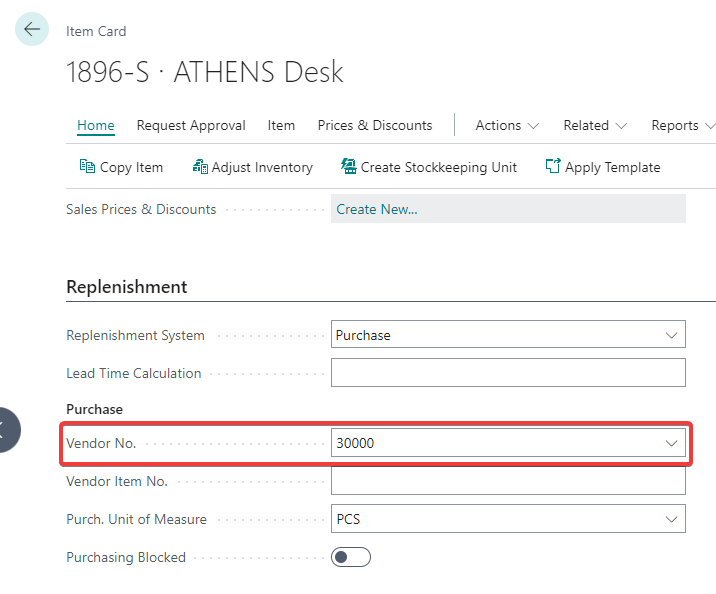Click the back arrow button
Image resolution: width=716 pixels, height=594 pixels.
tap(32, 30)
